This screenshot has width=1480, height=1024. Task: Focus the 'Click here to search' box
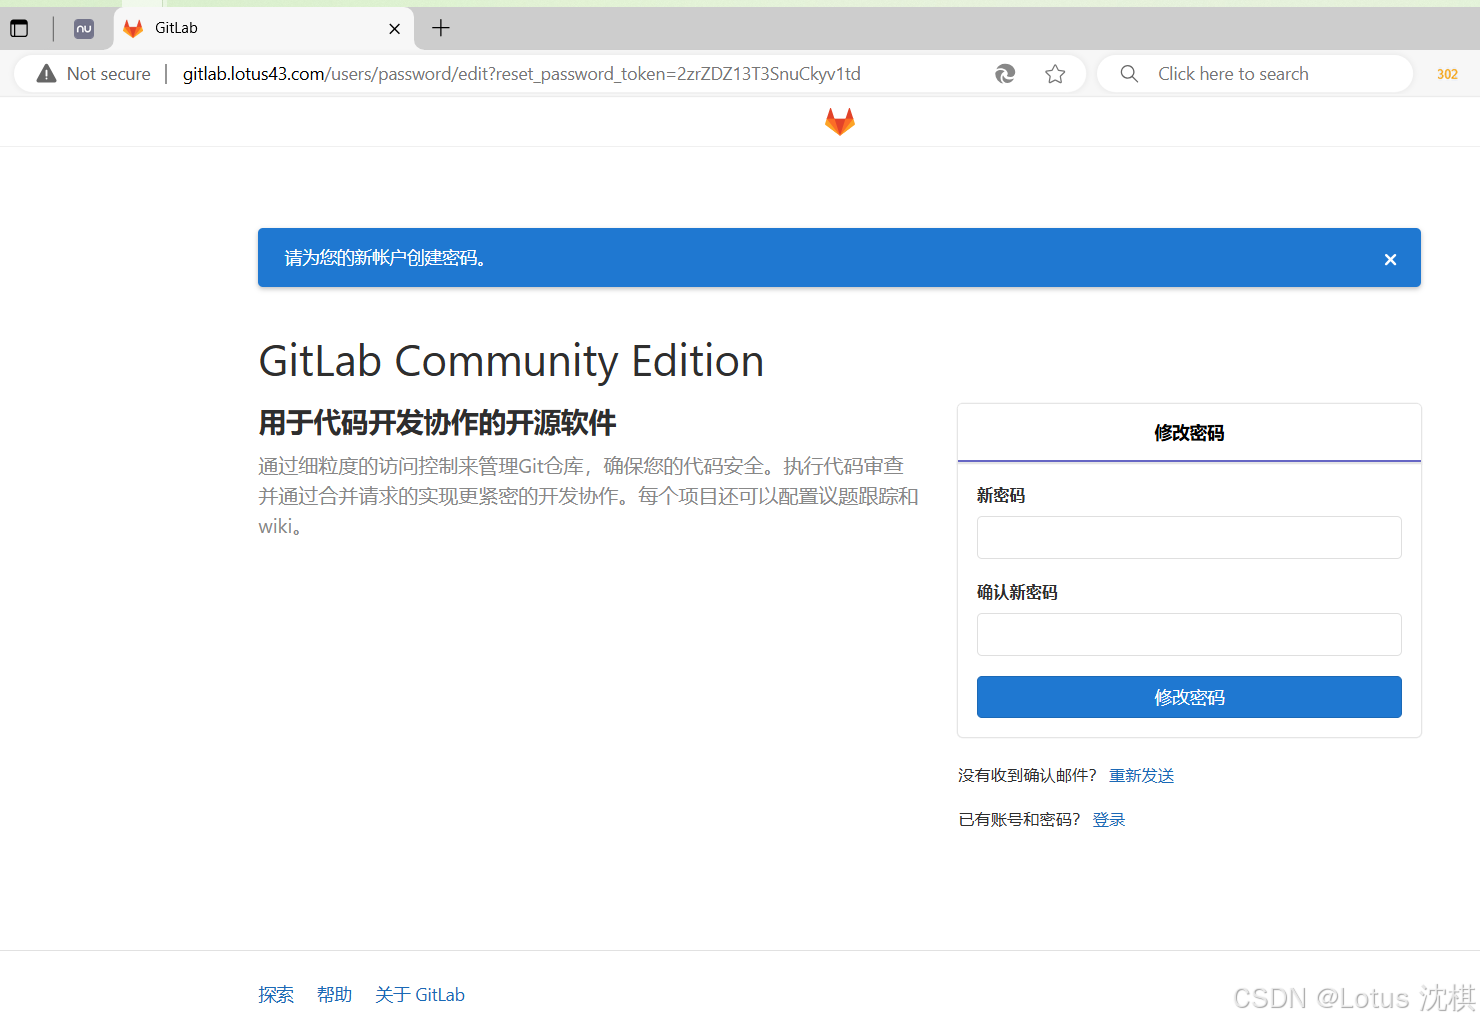[1255, 74]
